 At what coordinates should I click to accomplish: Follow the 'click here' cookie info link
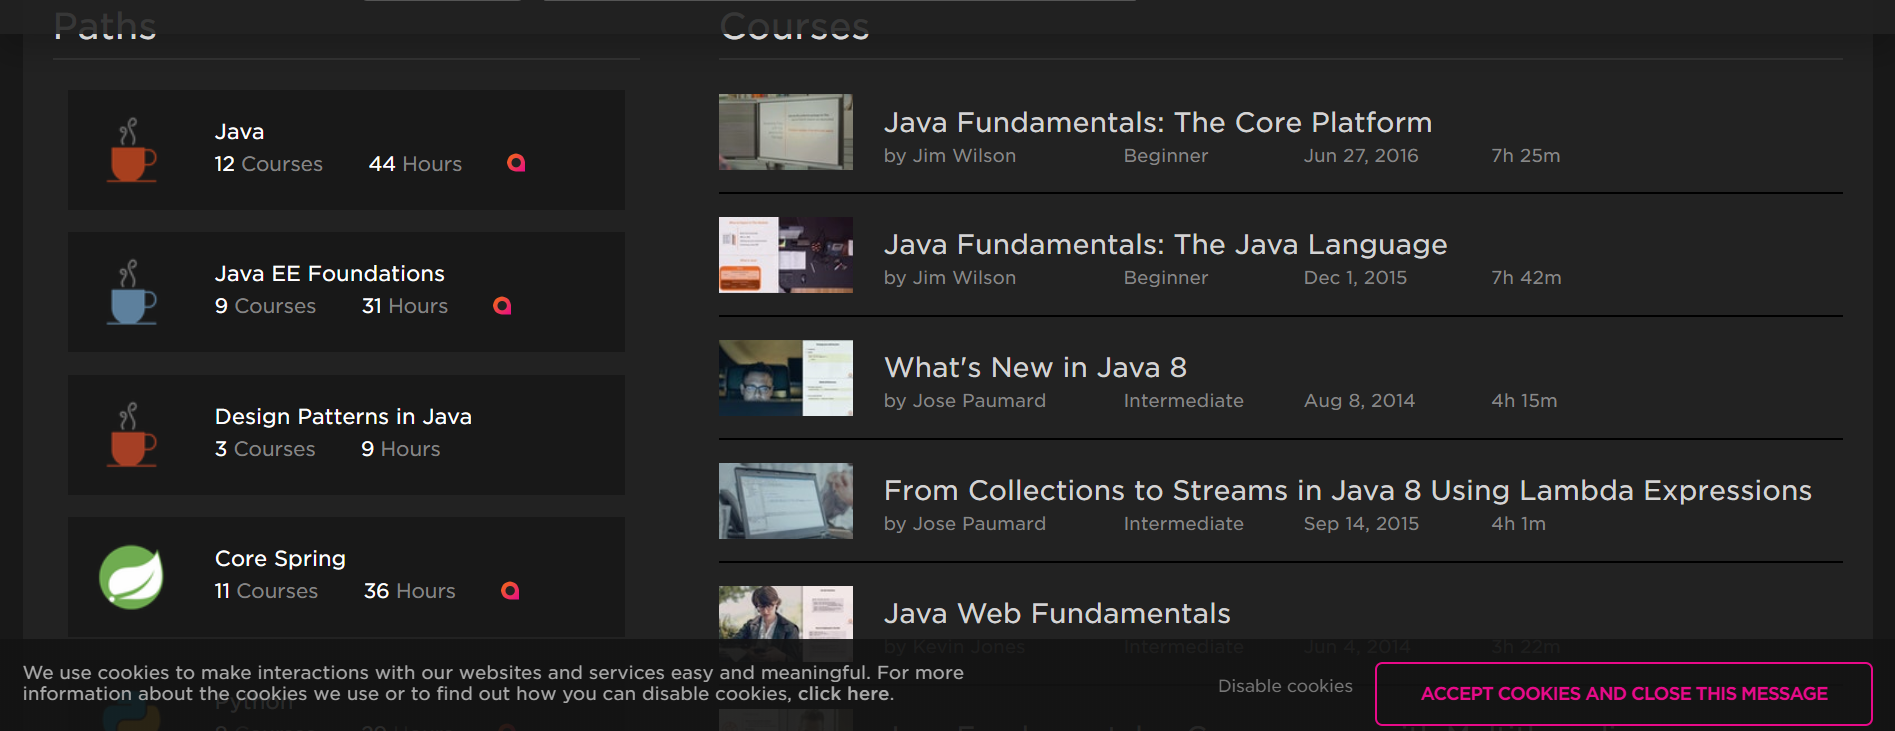click(843, 694)
